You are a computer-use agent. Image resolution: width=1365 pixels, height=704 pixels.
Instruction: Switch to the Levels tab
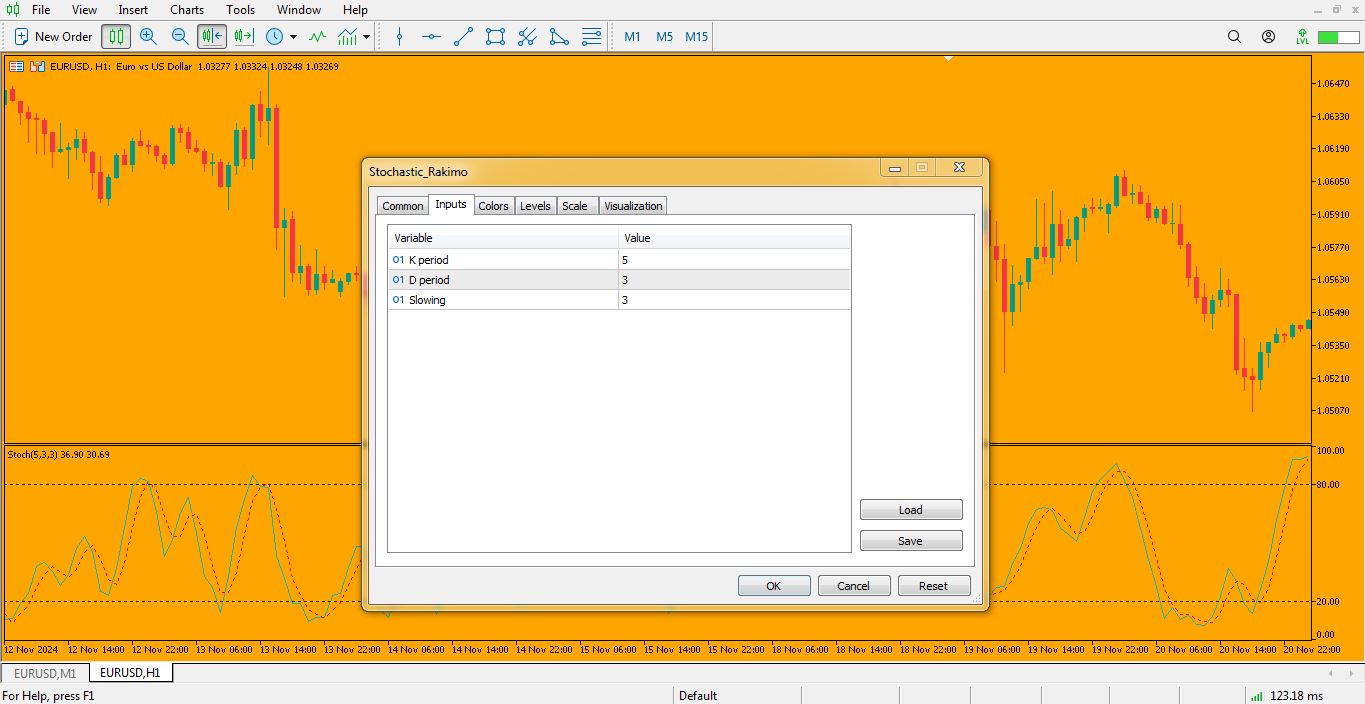pyautogui.click(x=535, y=206)
